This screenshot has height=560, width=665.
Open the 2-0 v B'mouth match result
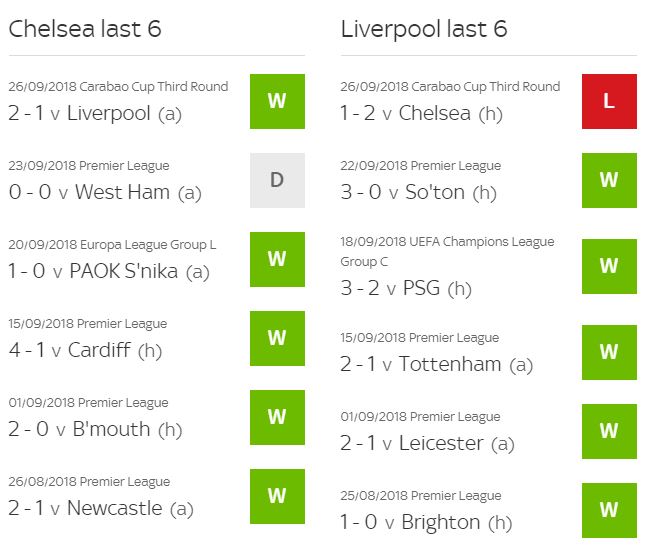95,429
